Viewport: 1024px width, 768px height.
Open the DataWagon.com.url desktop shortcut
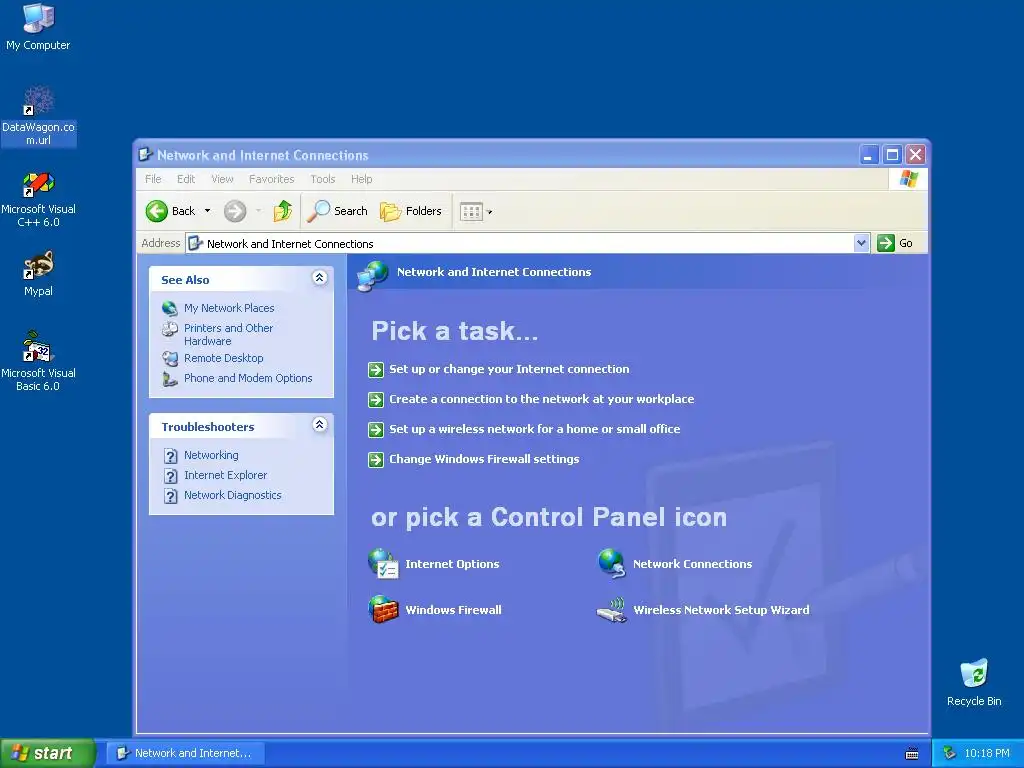(x=38, y=116)
